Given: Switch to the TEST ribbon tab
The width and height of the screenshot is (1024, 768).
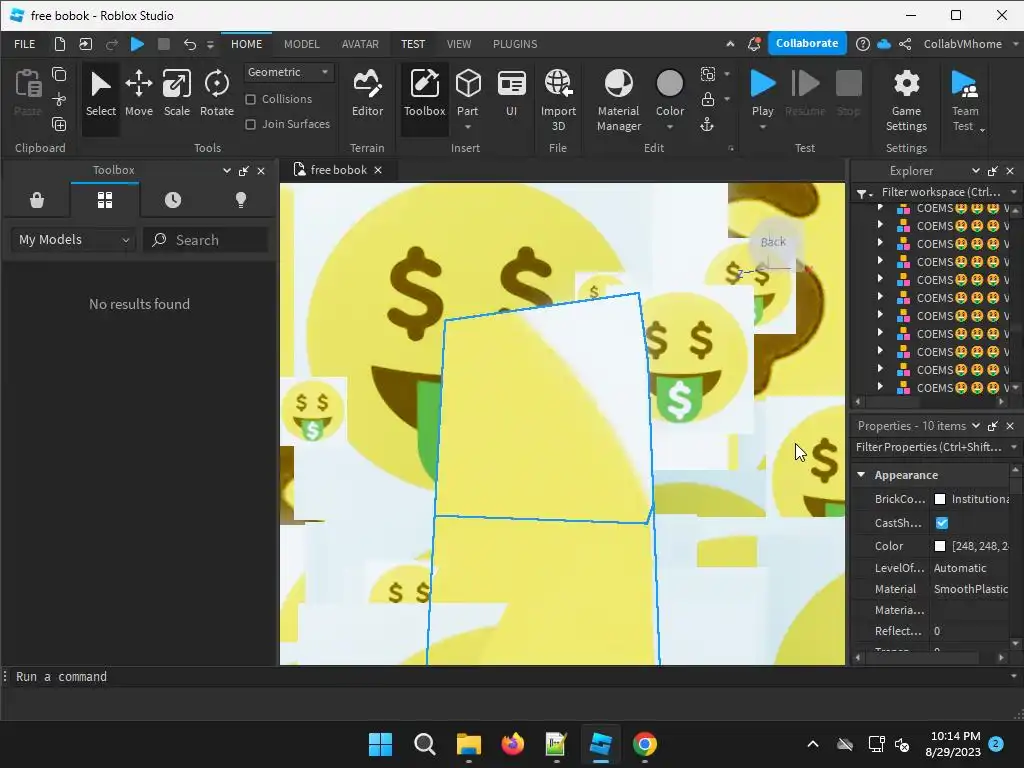Looking at the screenshot, I should [x=413, y=44].
